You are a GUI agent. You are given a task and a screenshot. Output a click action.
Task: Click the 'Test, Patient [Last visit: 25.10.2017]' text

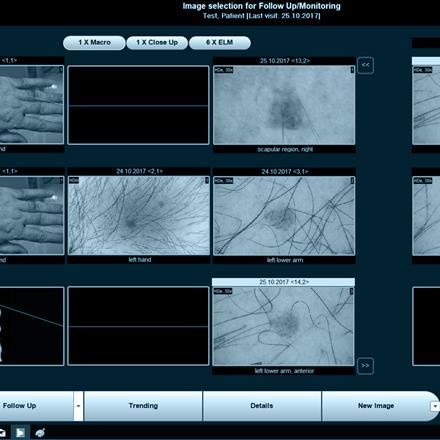pos(262,16)
